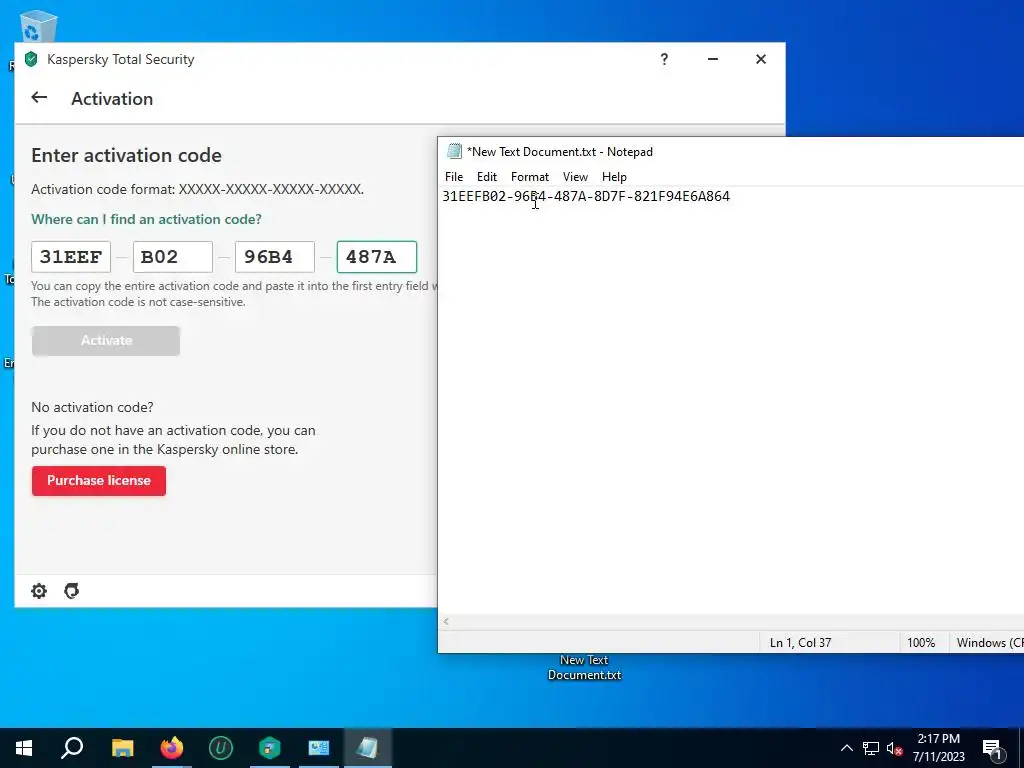Viewport: 1024px width, 768px height.
Task: Select New Text Document.txt desktop icon
Action: pos(584,667)
